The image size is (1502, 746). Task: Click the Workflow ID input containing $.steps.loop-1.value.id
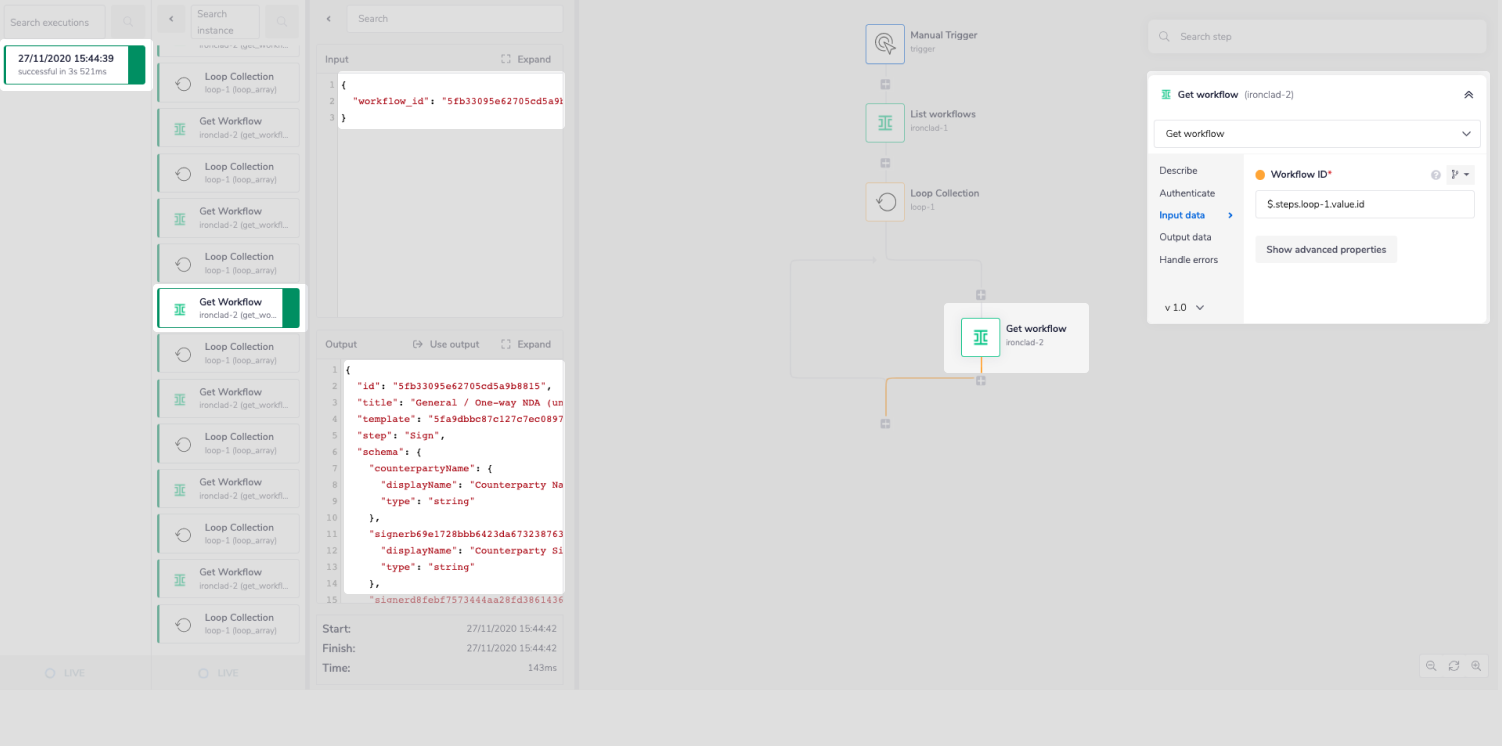pos(1364,204)
